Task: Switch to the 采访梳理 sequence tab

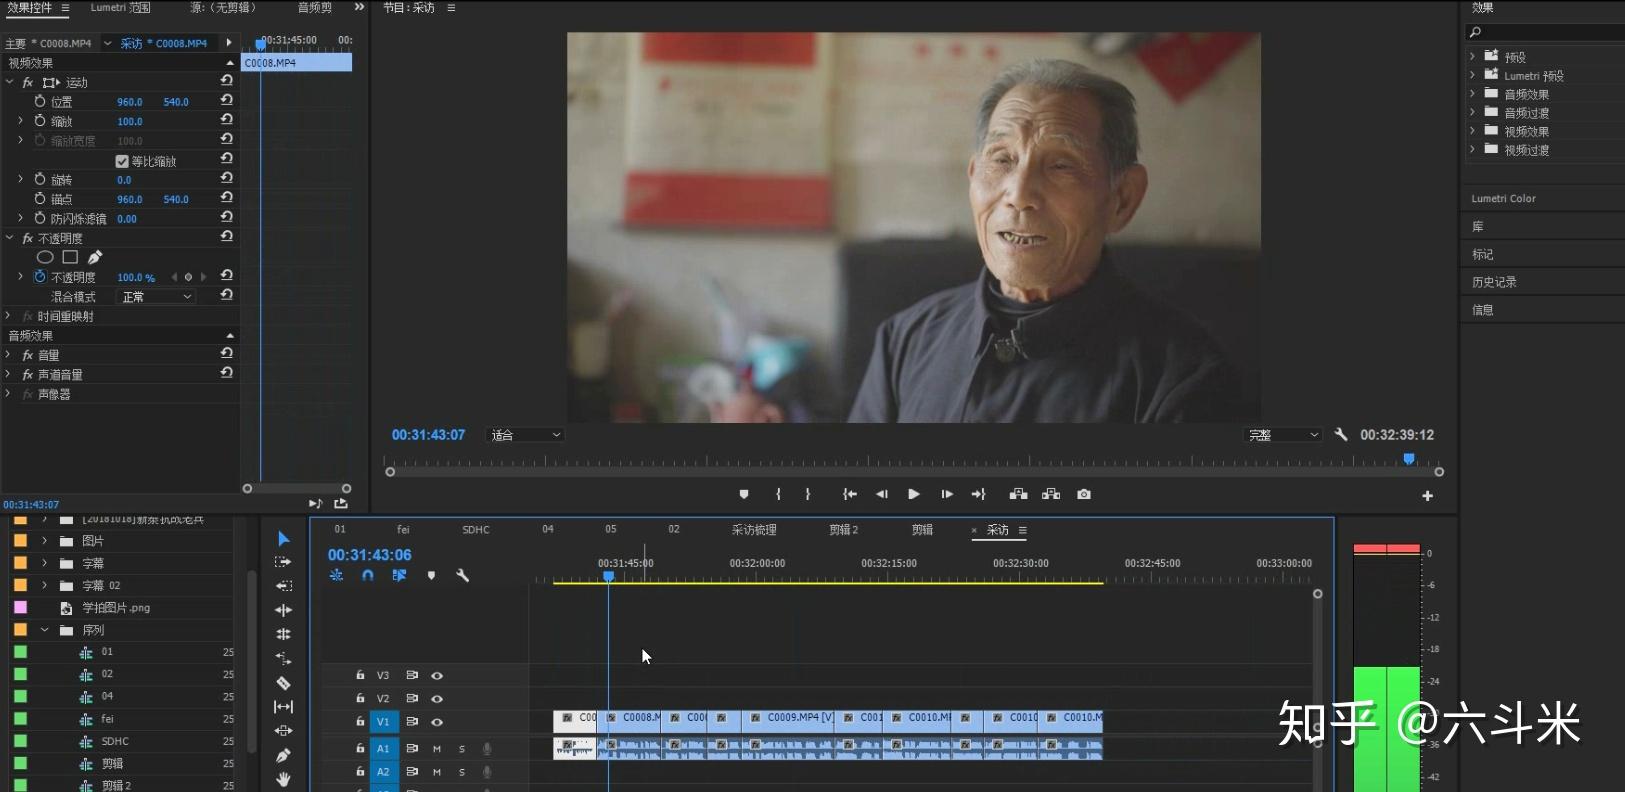Action: click(754, 530)
